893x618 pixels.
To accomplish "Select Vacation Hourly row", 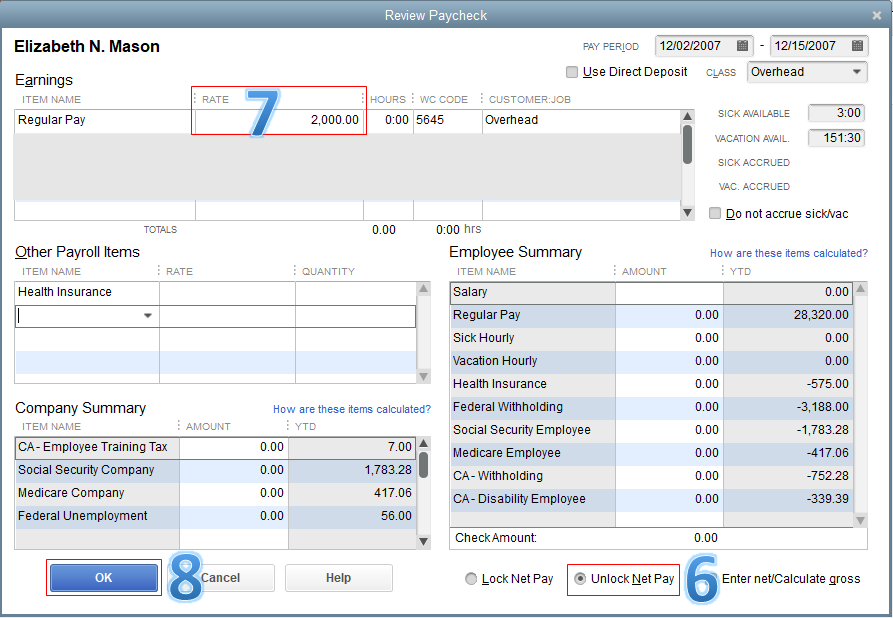I will [652, 361].
